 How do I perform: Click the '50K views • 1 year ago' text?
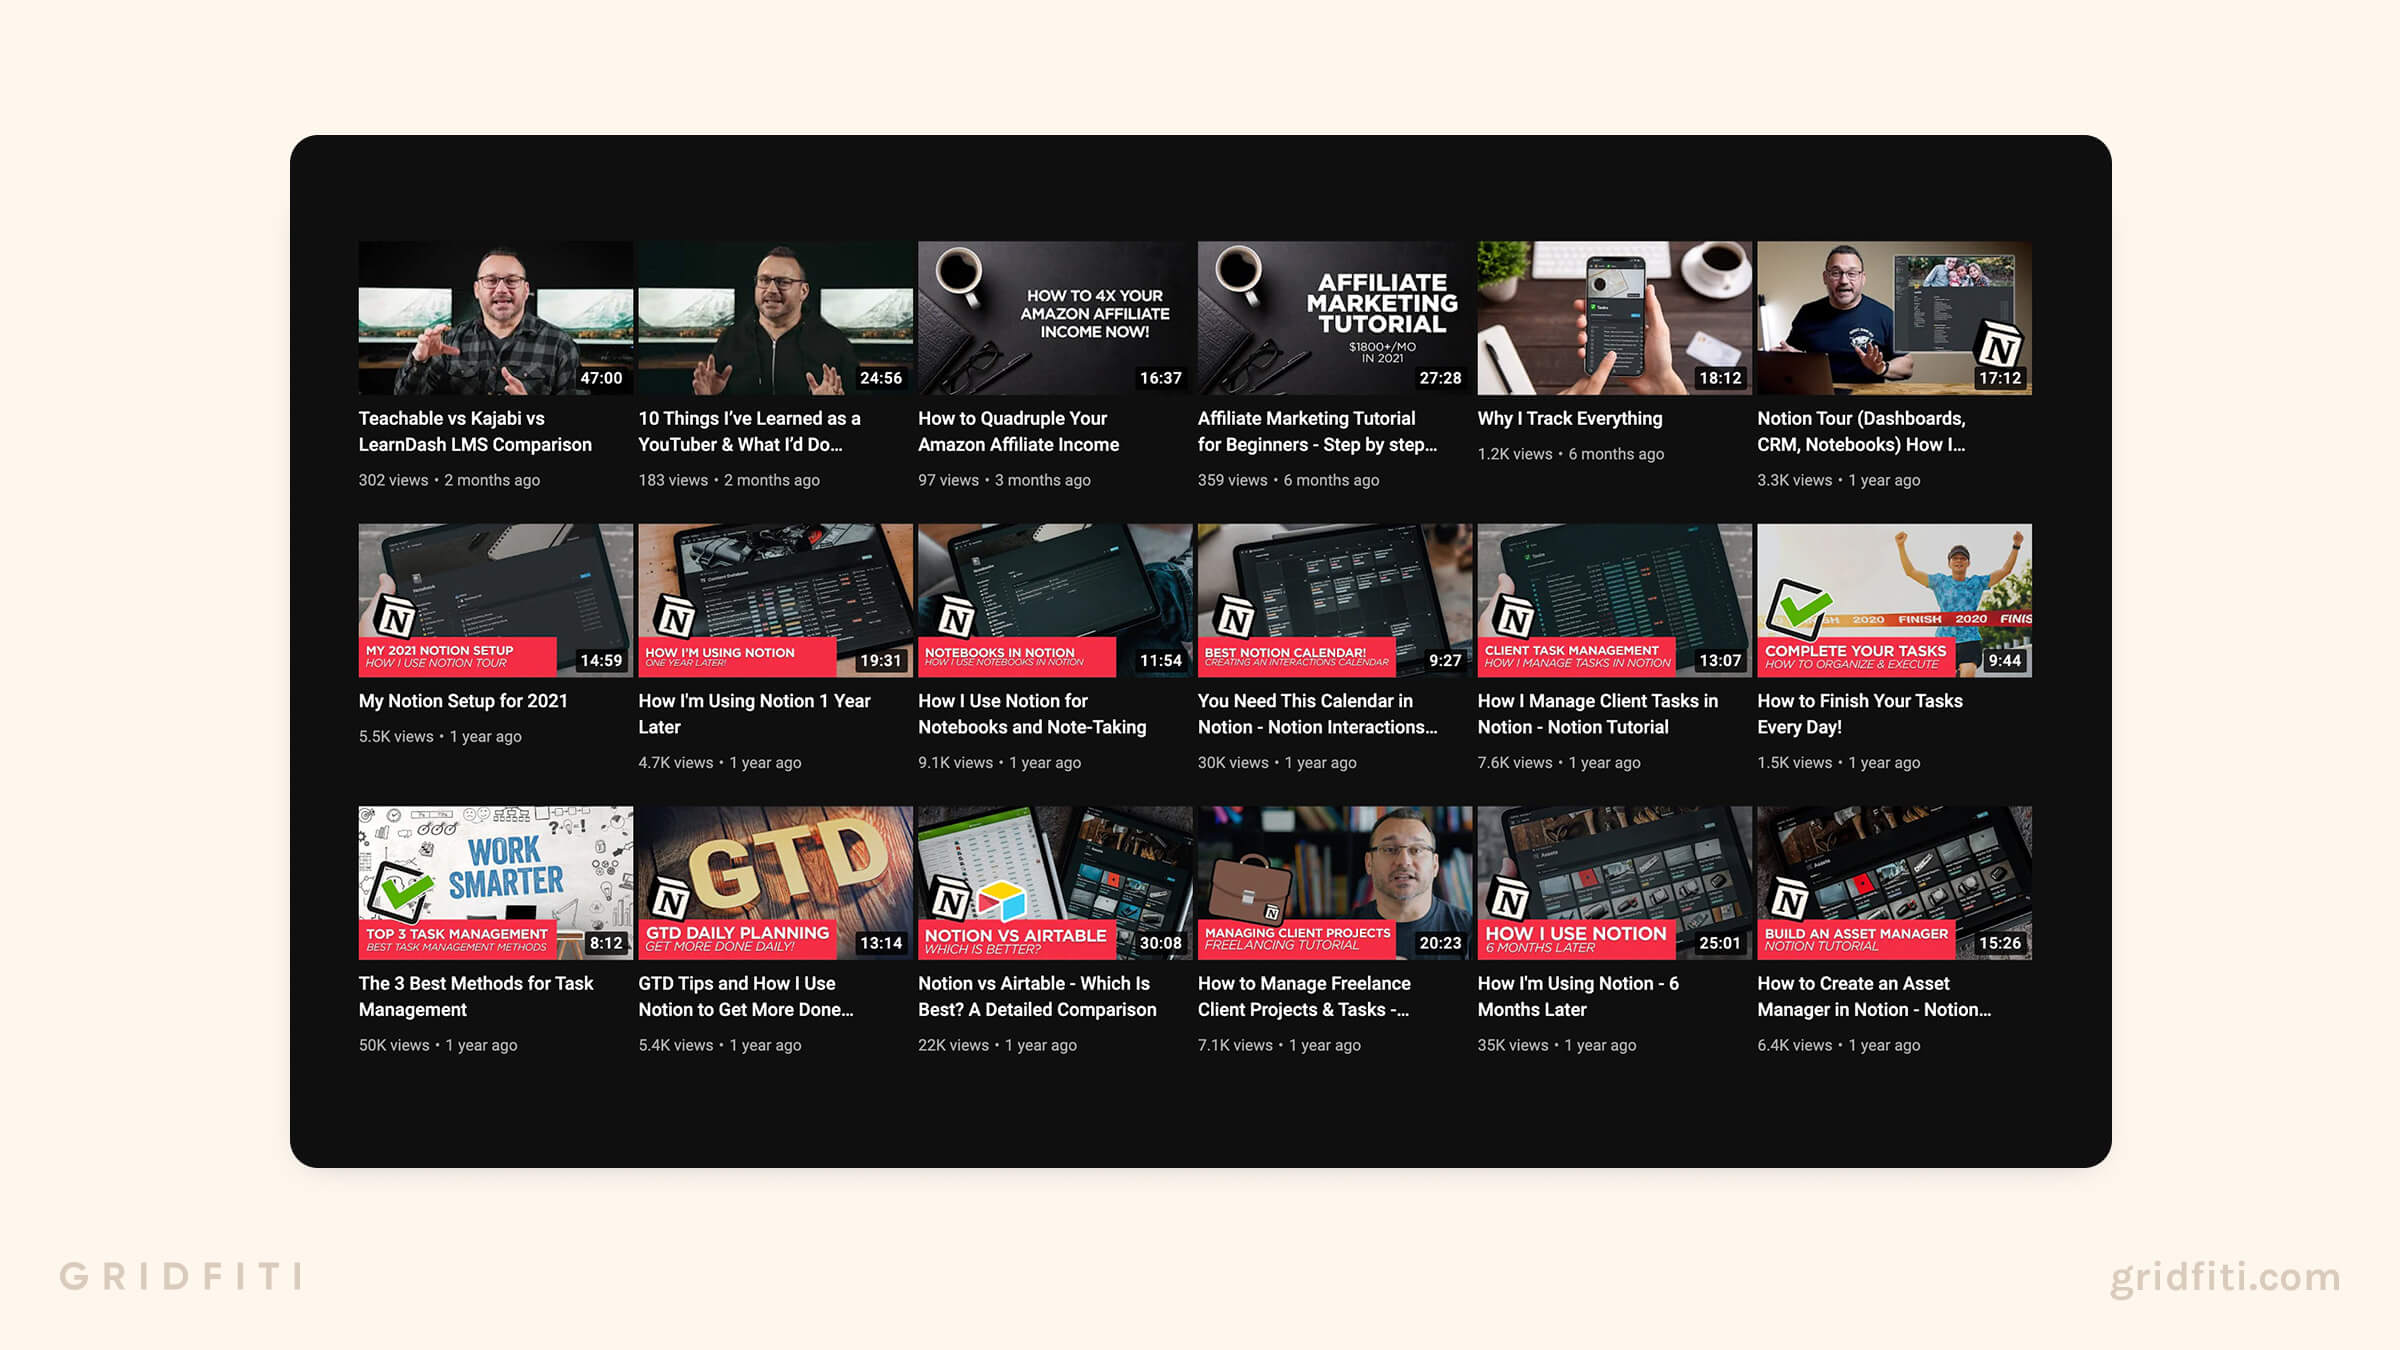tap(438, 1046)
